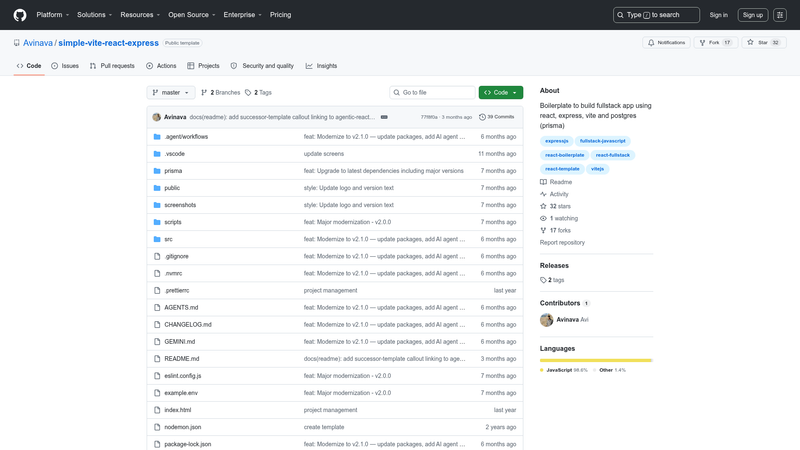Open the simple-vite-react-express repository link
Screen dimensions: 800x450
[x=108, y=43]
